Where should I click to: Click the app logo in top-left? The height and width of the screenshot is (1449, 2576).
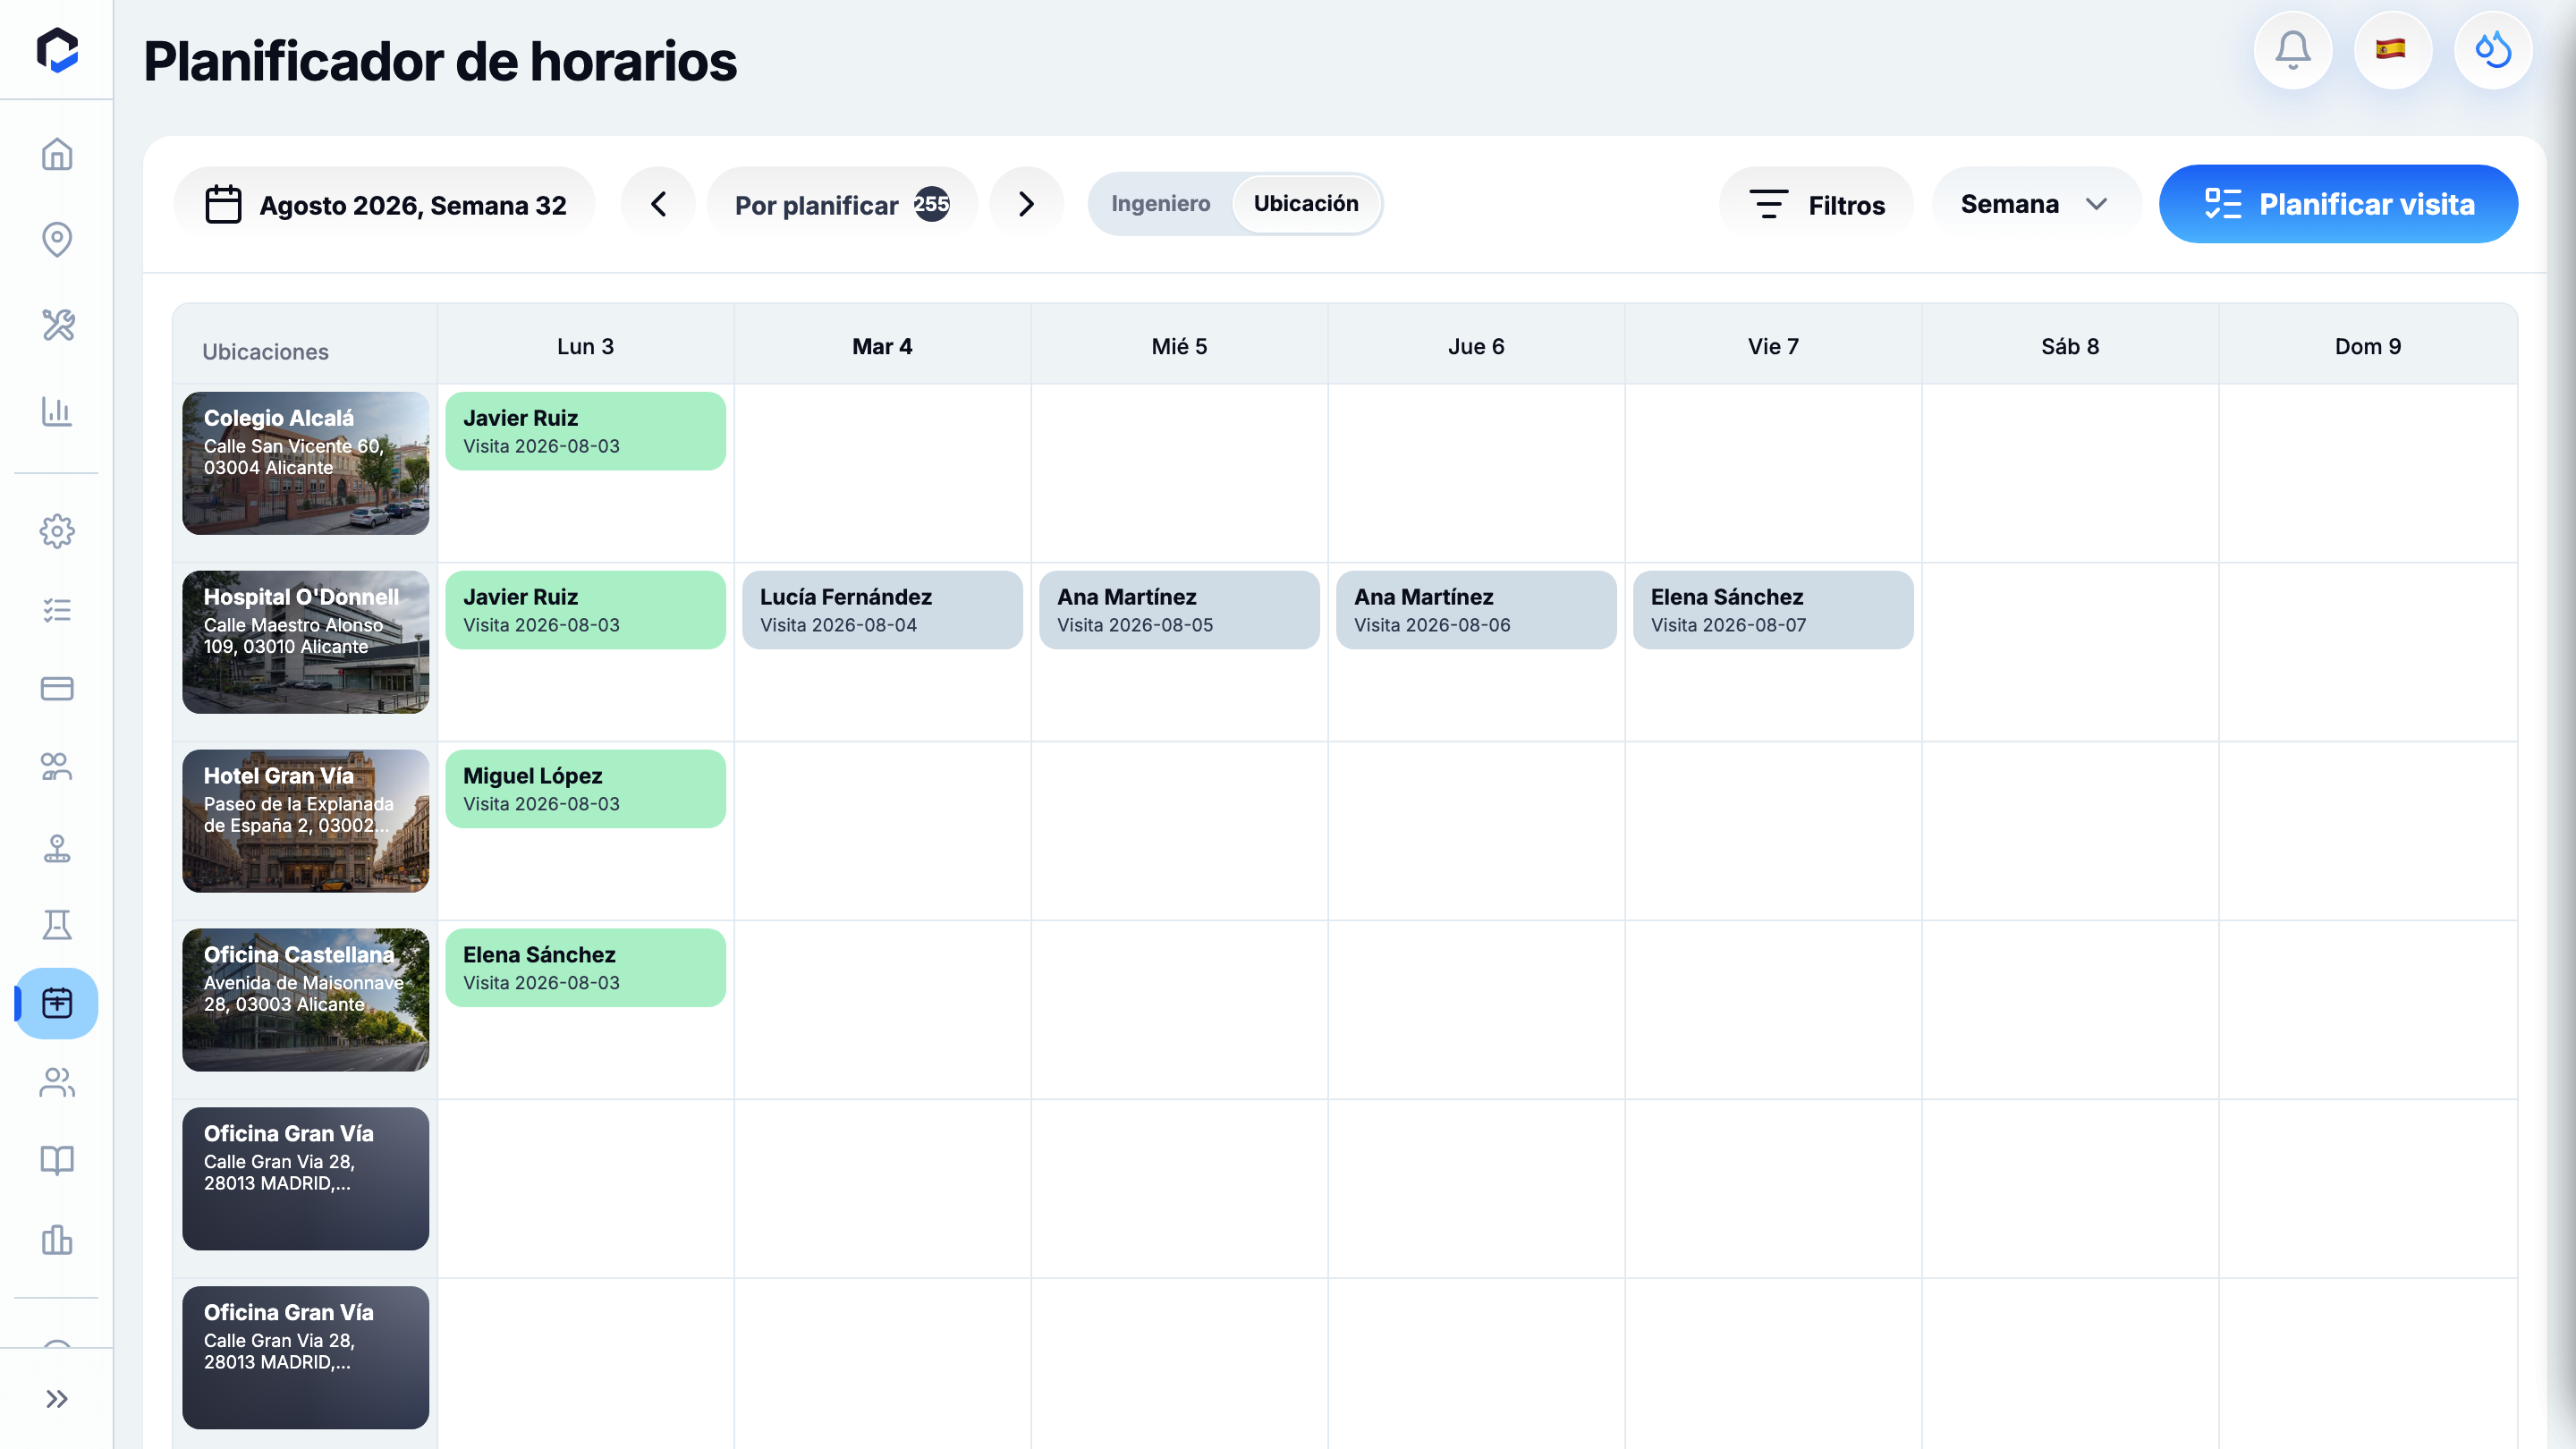[x=57, y=50]
